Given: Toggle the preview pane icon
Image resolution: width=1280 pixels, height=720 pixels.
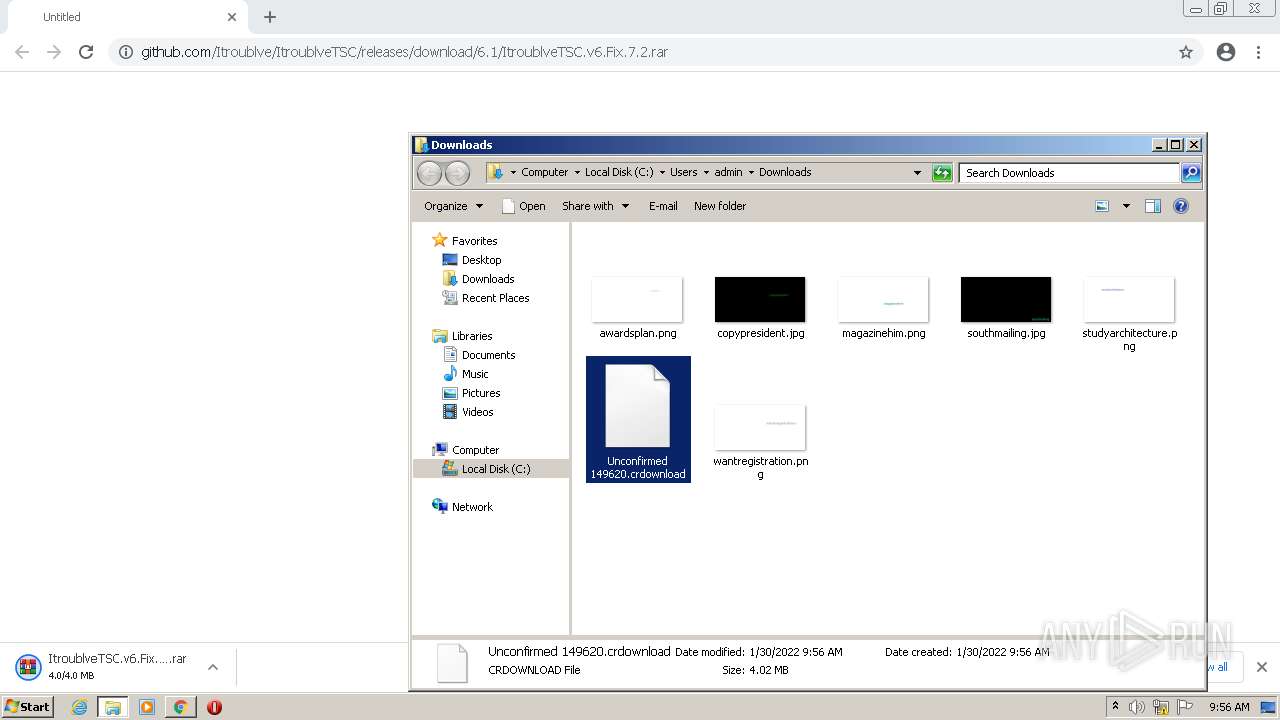Looking at the screenshot, I should tap(1153, 206).
